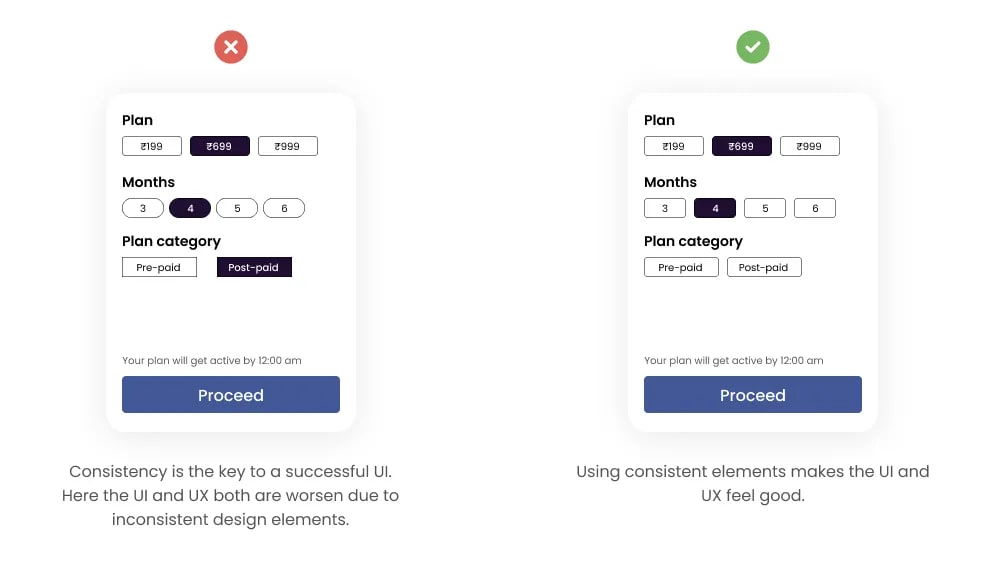Select ₹199 plan in the left card
The image size is (1003, 577).
tap(152, 146)
